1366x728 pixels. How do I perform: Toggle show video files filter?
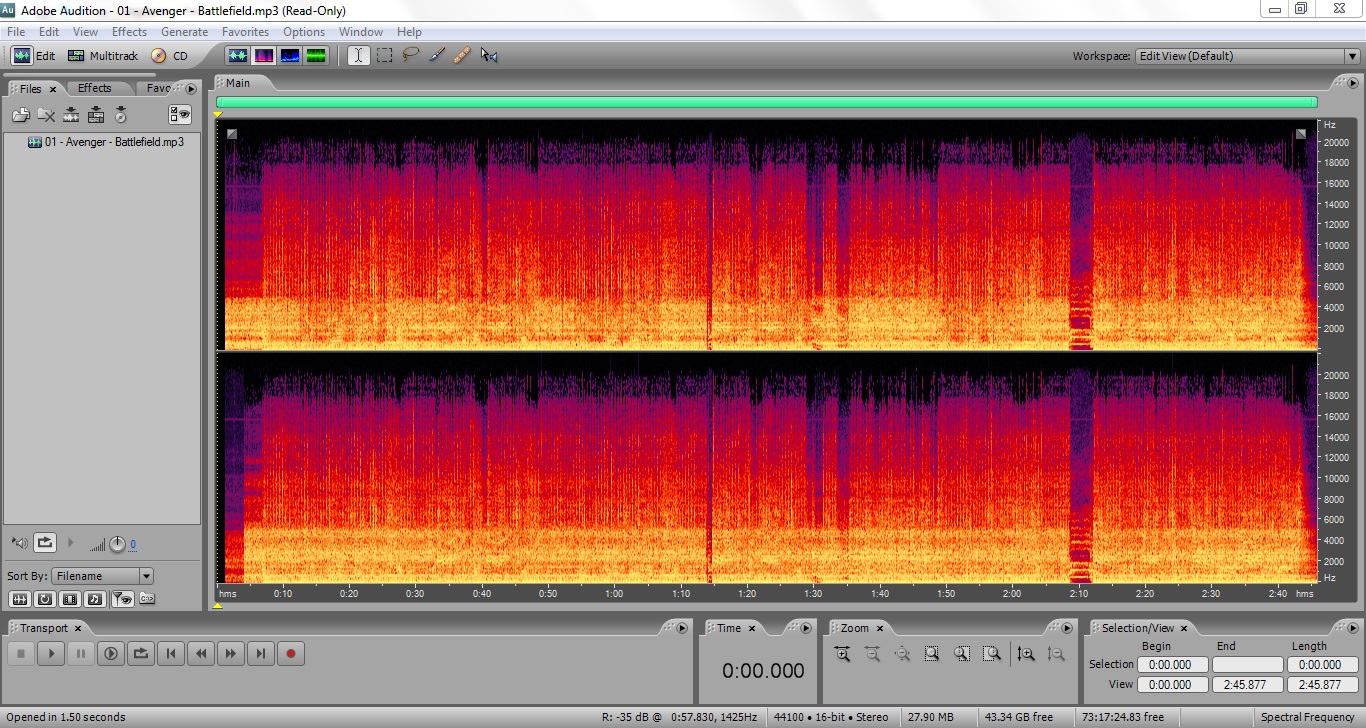69,599
